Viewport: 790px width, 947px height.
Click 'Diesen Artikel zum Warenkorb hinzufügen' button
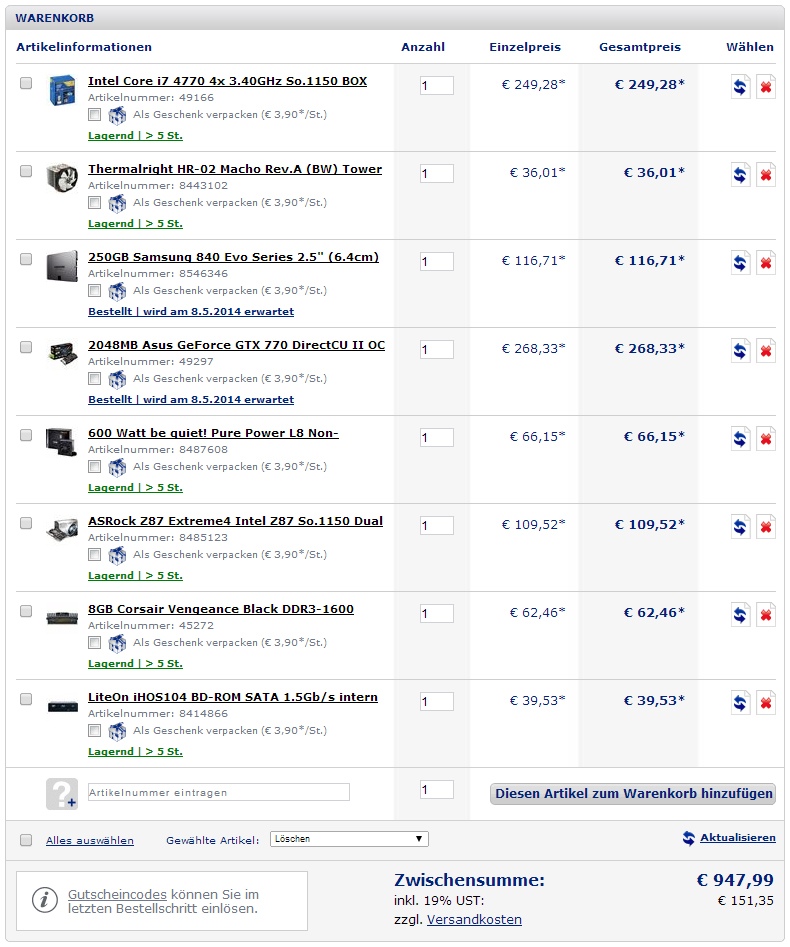[x=634, y=794]
